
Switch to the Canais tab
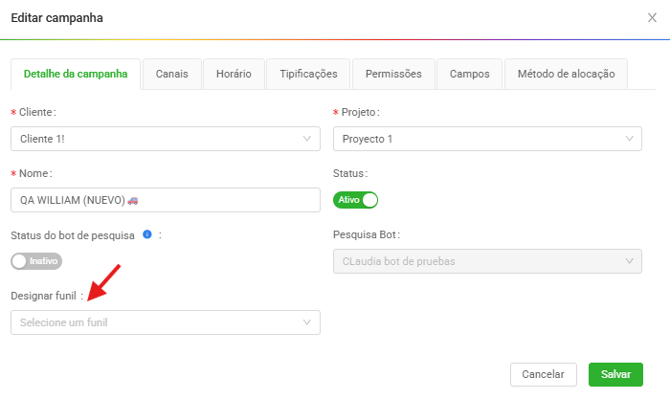pos(172,74)
